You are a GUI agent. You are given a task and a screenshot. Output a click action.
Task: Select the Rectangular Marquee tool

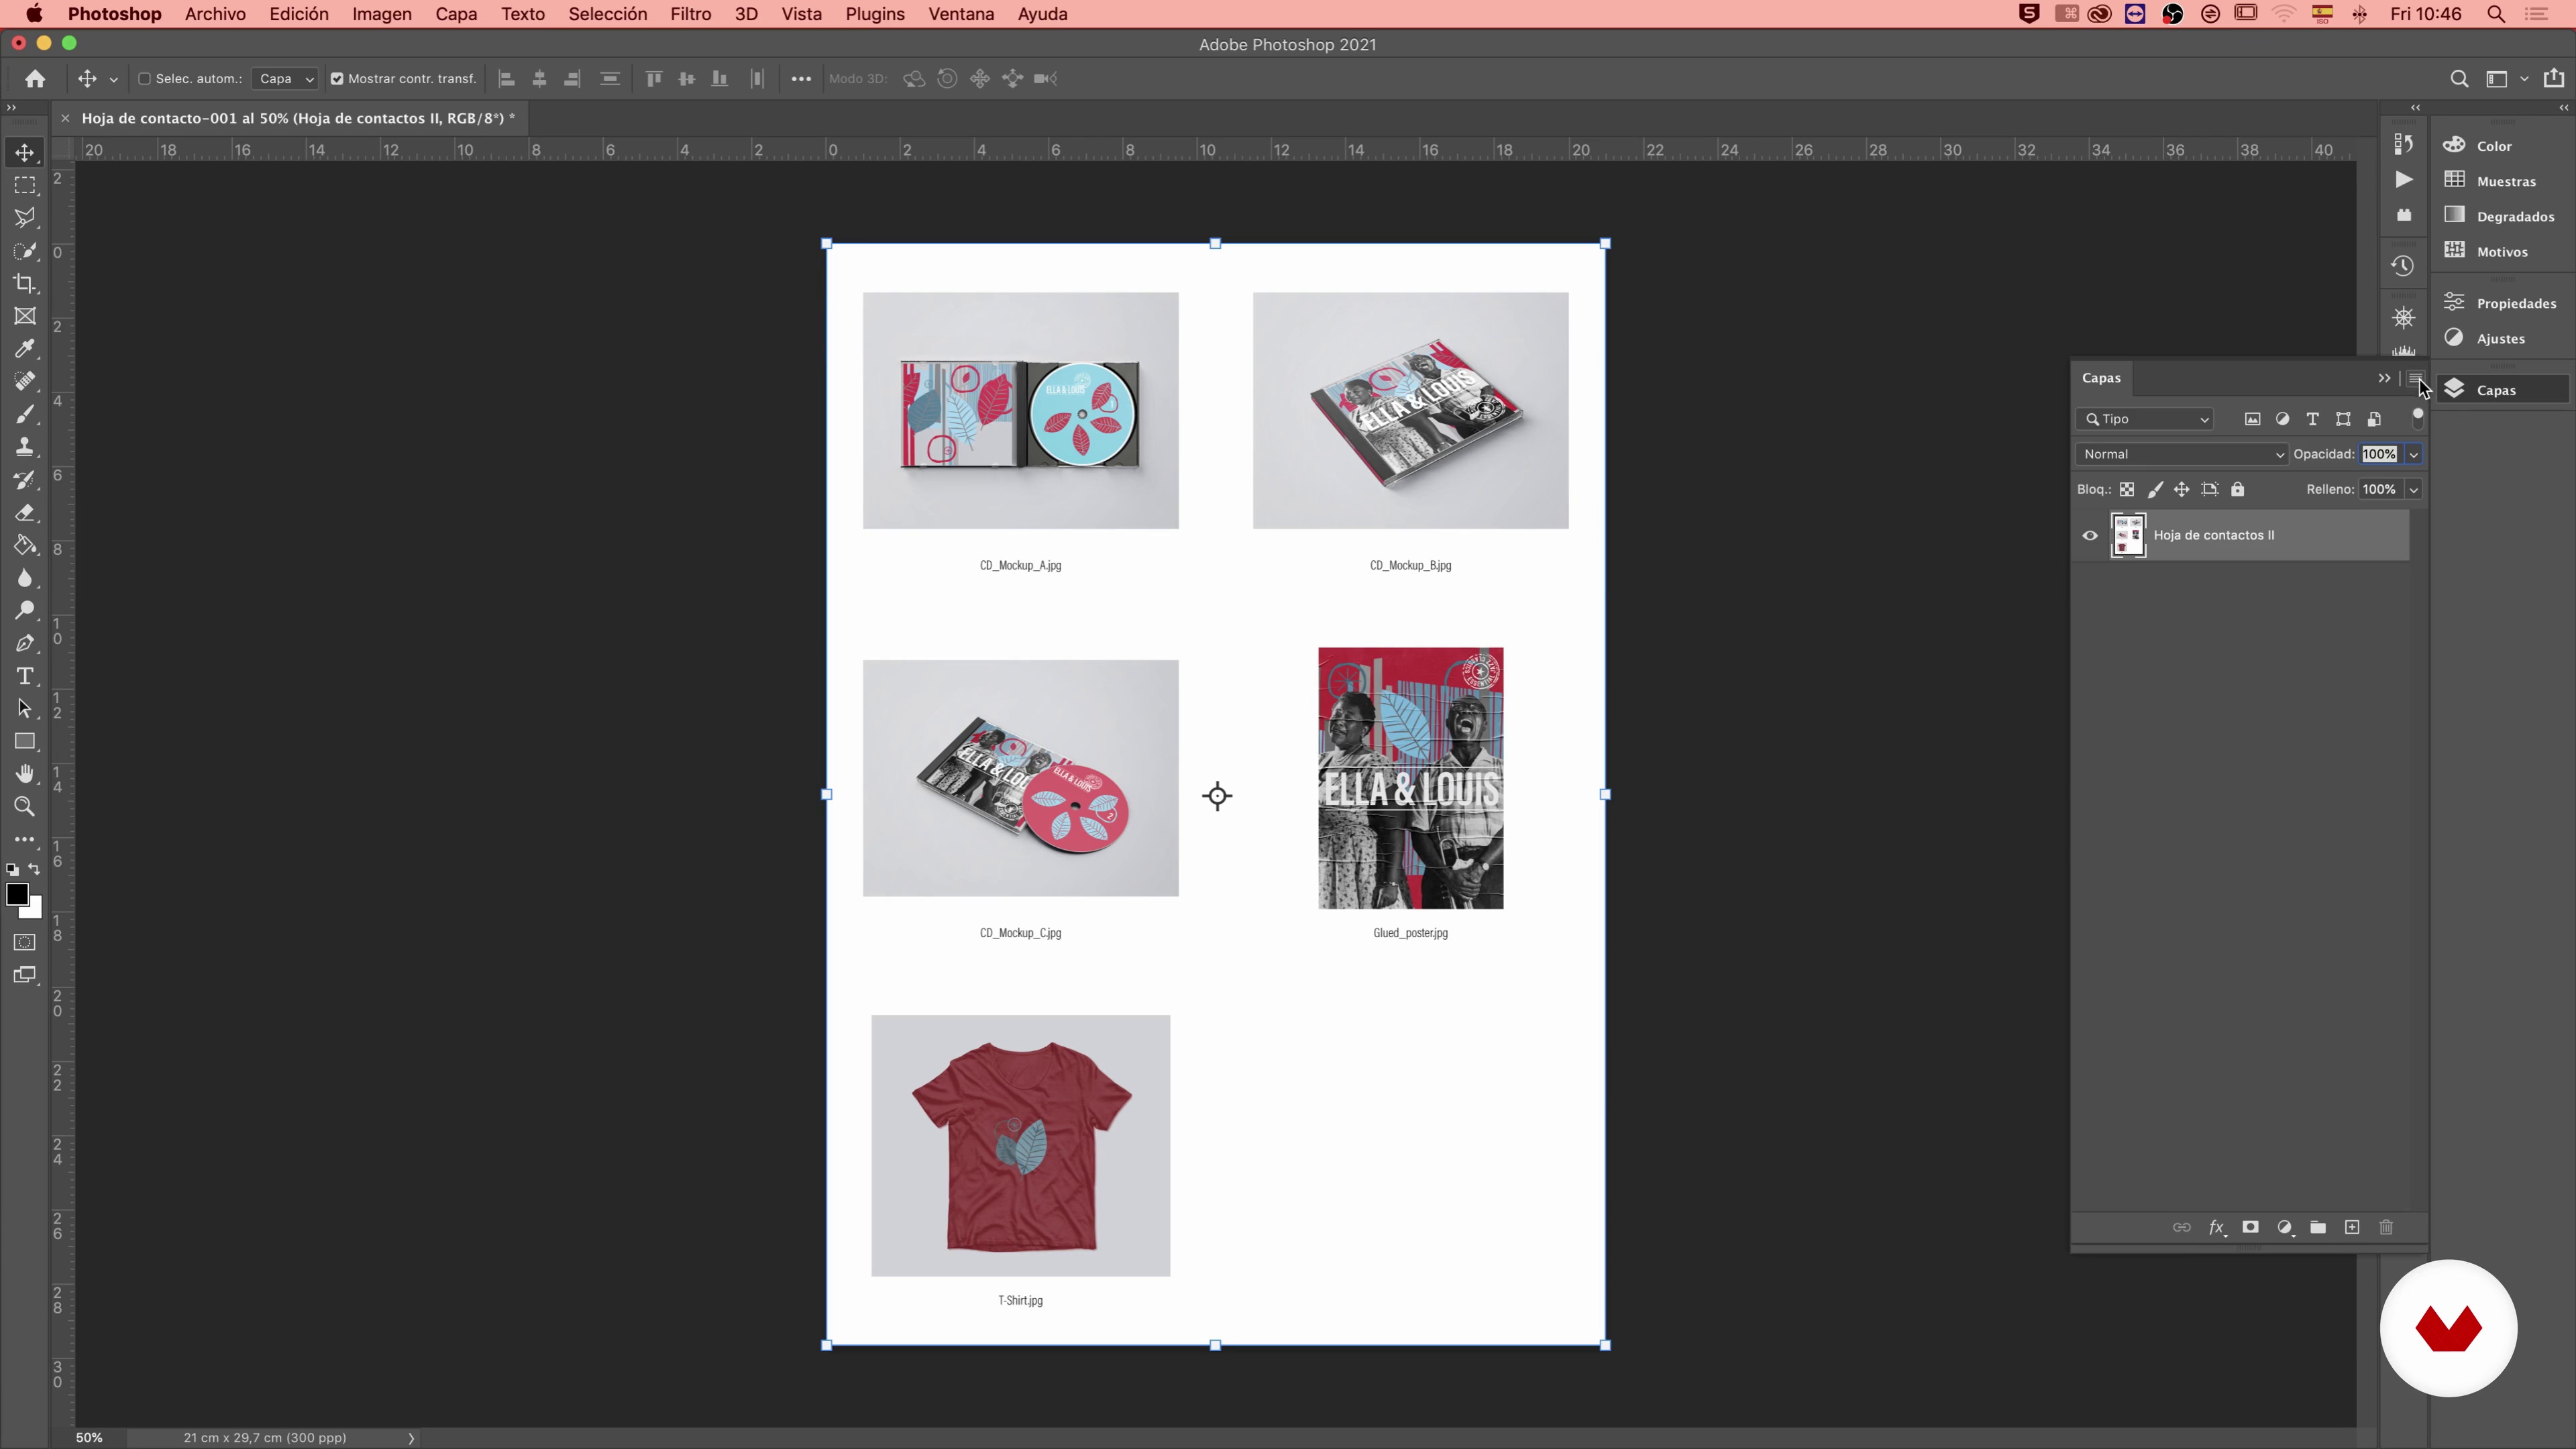[25, 186]
